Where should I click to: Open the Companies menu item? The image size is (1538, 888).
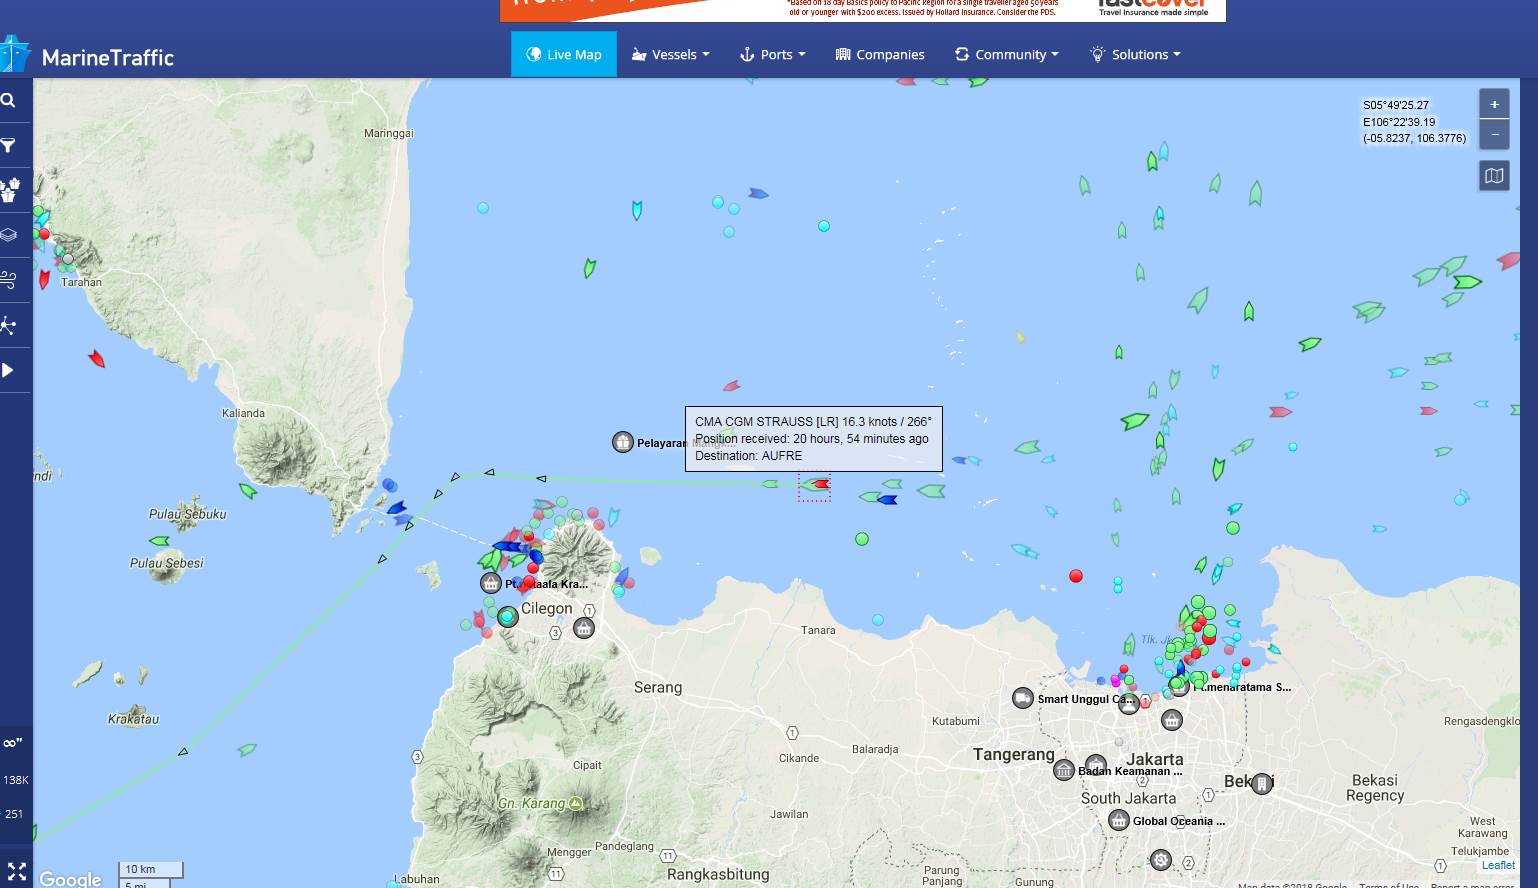(x=880, y=54)
